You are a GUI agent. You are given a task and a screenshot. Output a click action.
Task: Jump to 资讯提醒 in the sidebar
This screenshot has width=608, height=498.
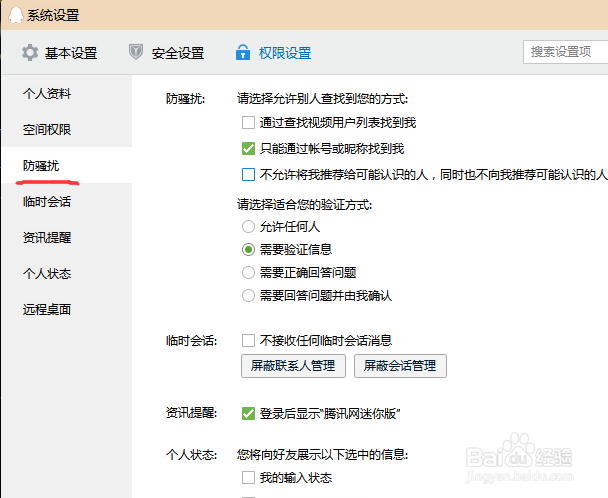pyautogui.click(x=47, y=238)
